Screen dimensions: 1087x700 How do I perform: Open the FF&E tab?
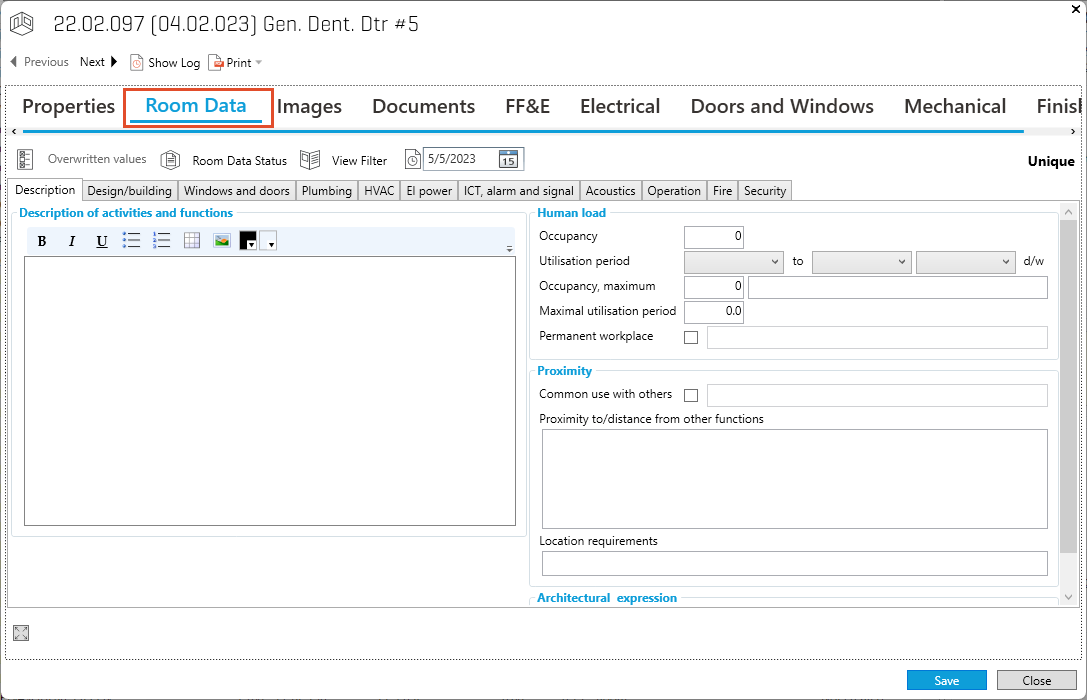[x=527, y=106]
